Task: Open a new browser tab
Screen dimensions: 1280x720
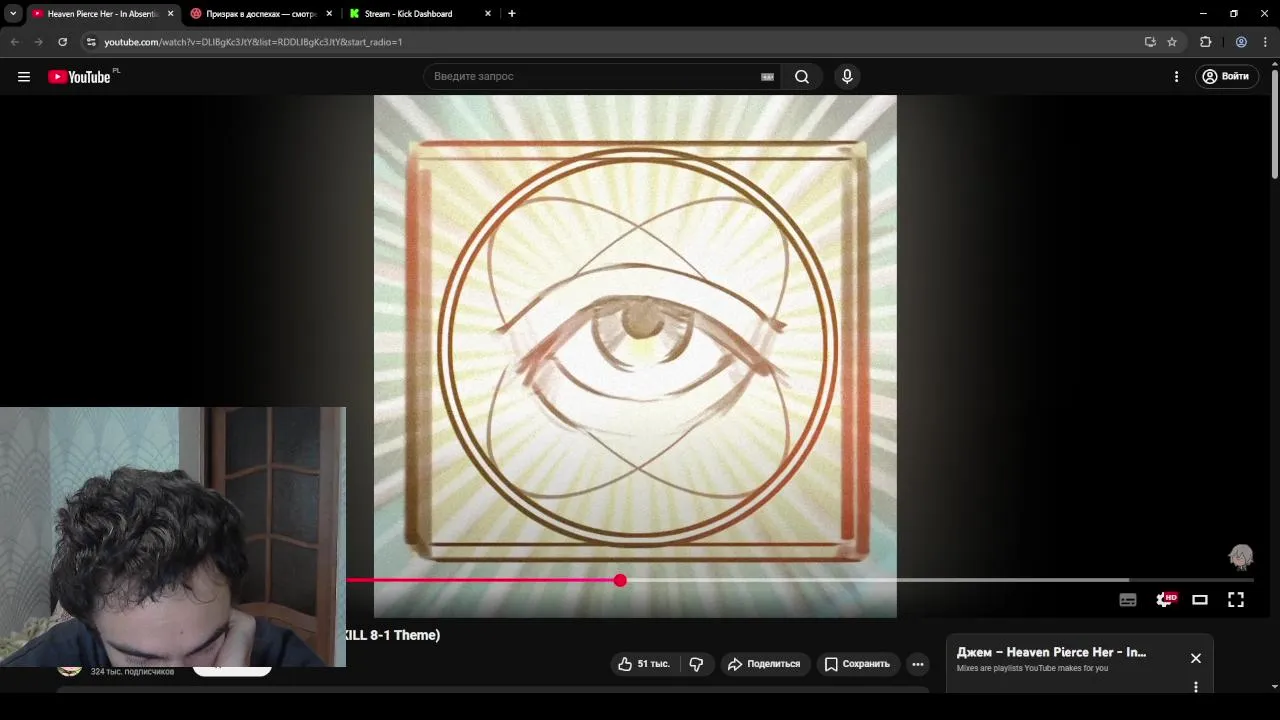Action: pyautogui.click(x=512, y=14)
